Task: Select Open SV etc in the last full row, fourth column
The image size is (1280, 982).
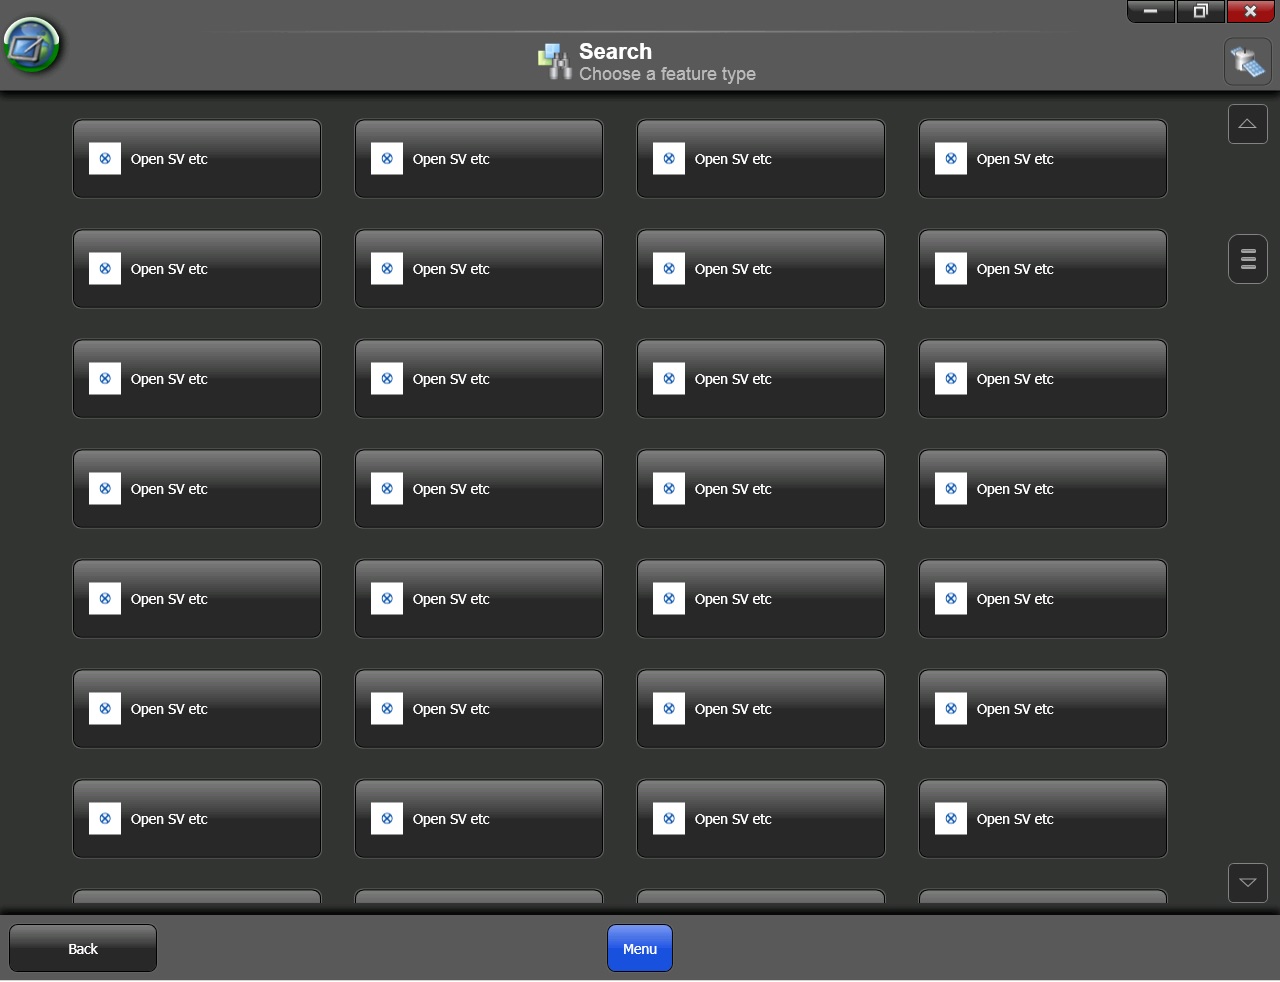Action: (x=1042, y=818)
